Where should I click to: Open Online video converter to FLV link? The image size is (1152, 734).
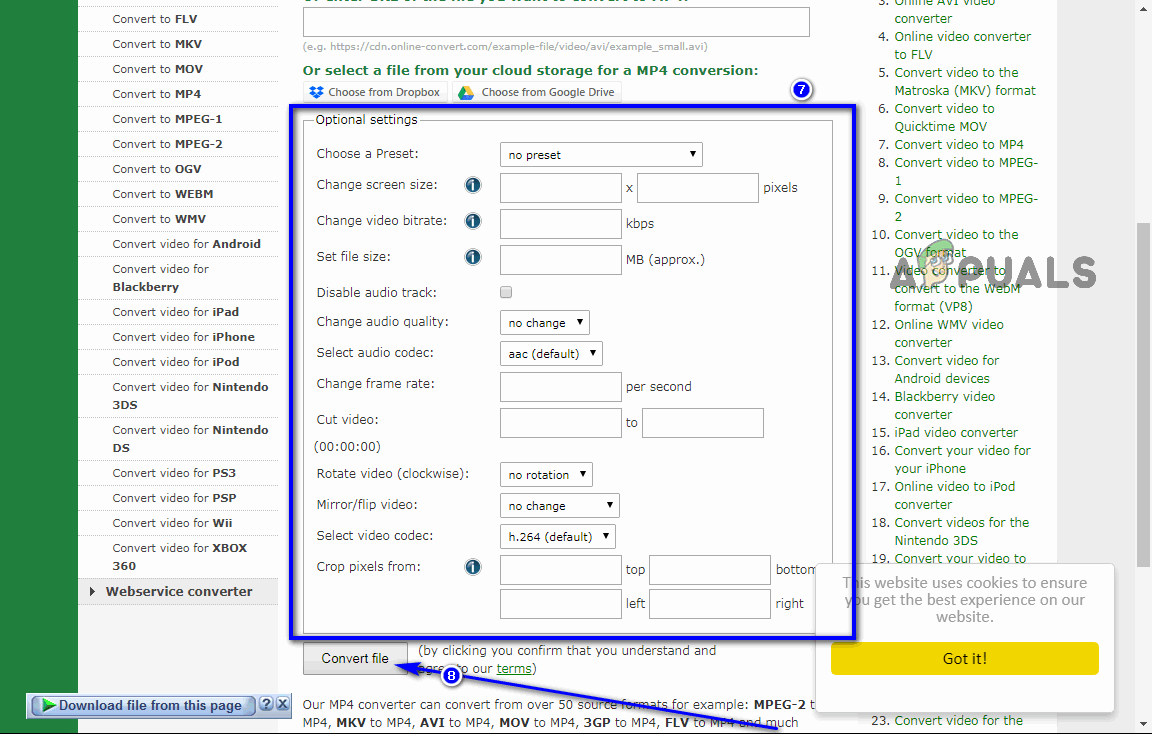pyautogui.click(x=962, y=46)
